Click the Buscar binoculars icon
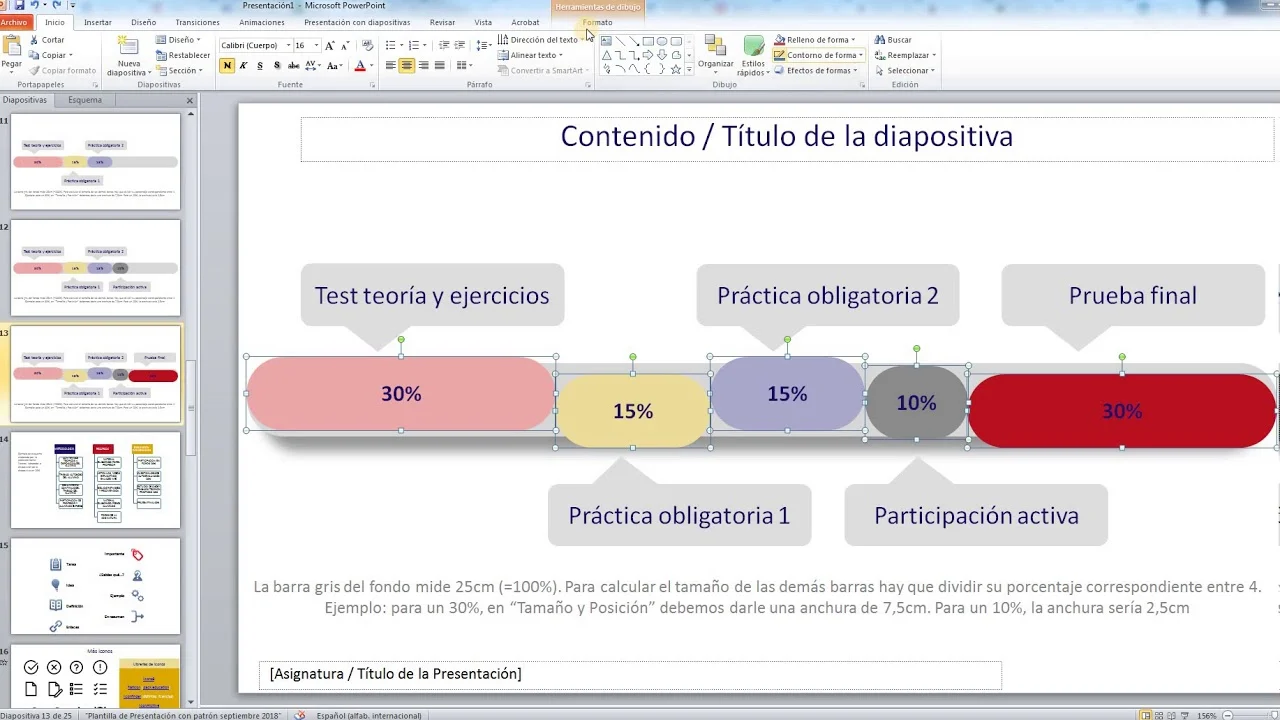 (880, 40)
